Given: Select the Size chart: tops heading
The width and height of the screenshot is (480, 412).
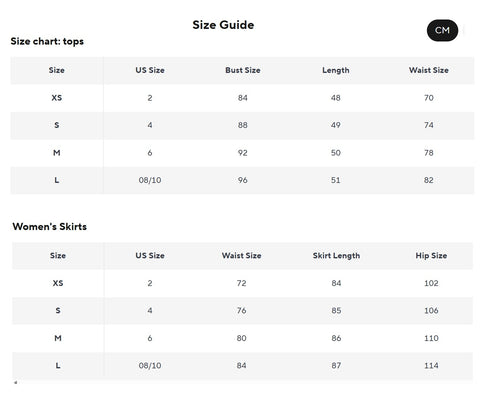Looking at the screenshot, I should 47,42.
